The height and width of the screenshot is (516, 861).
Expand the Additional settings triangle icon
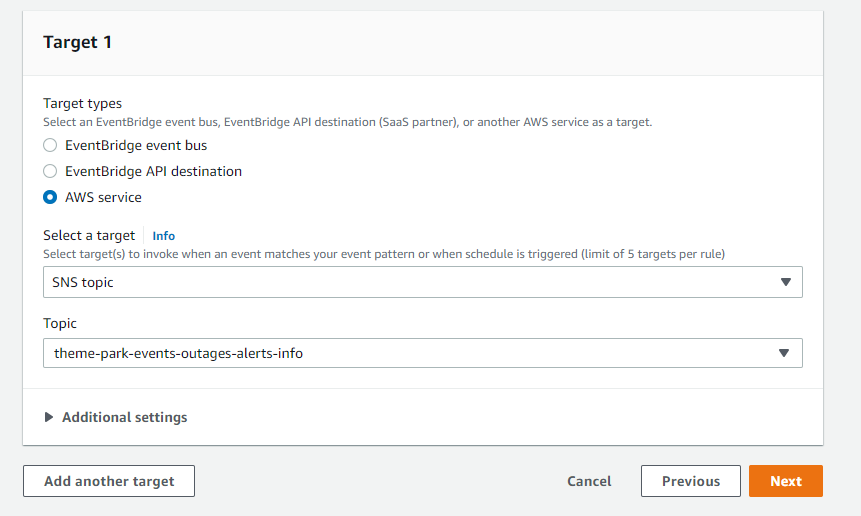[48, 417]
